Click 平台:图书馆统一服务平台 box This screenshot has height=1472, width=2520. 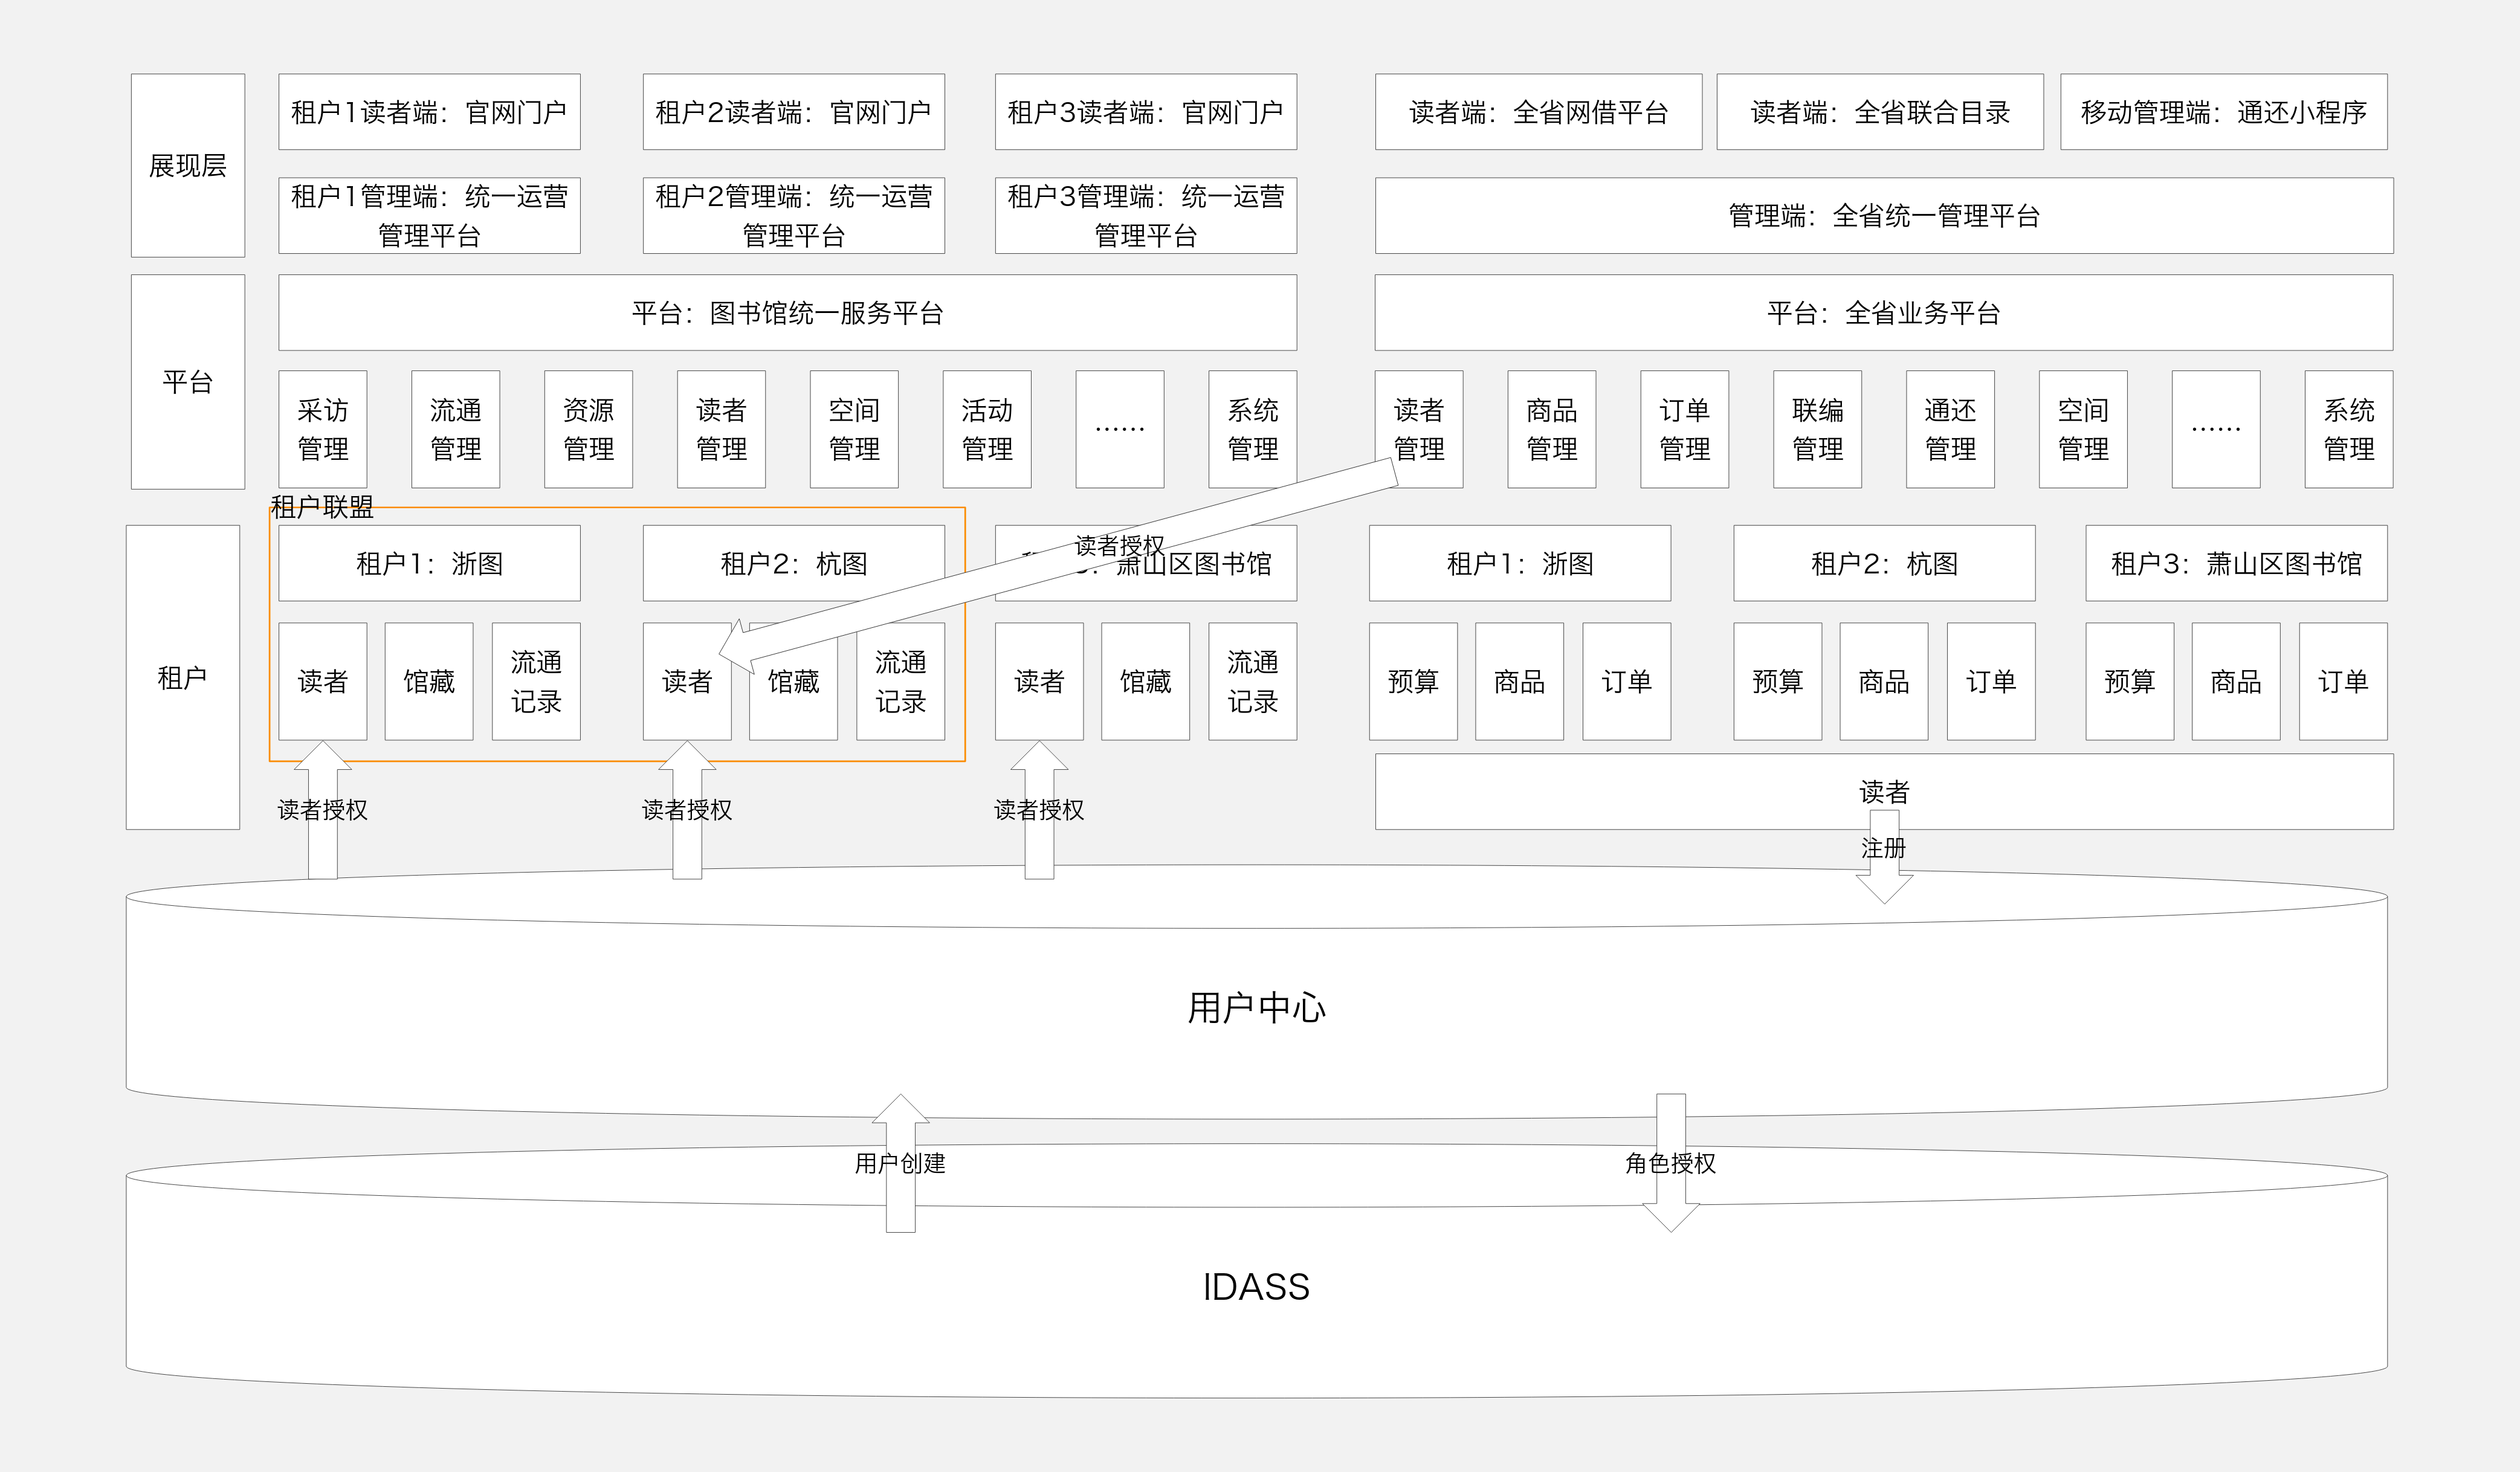[787, 313]
